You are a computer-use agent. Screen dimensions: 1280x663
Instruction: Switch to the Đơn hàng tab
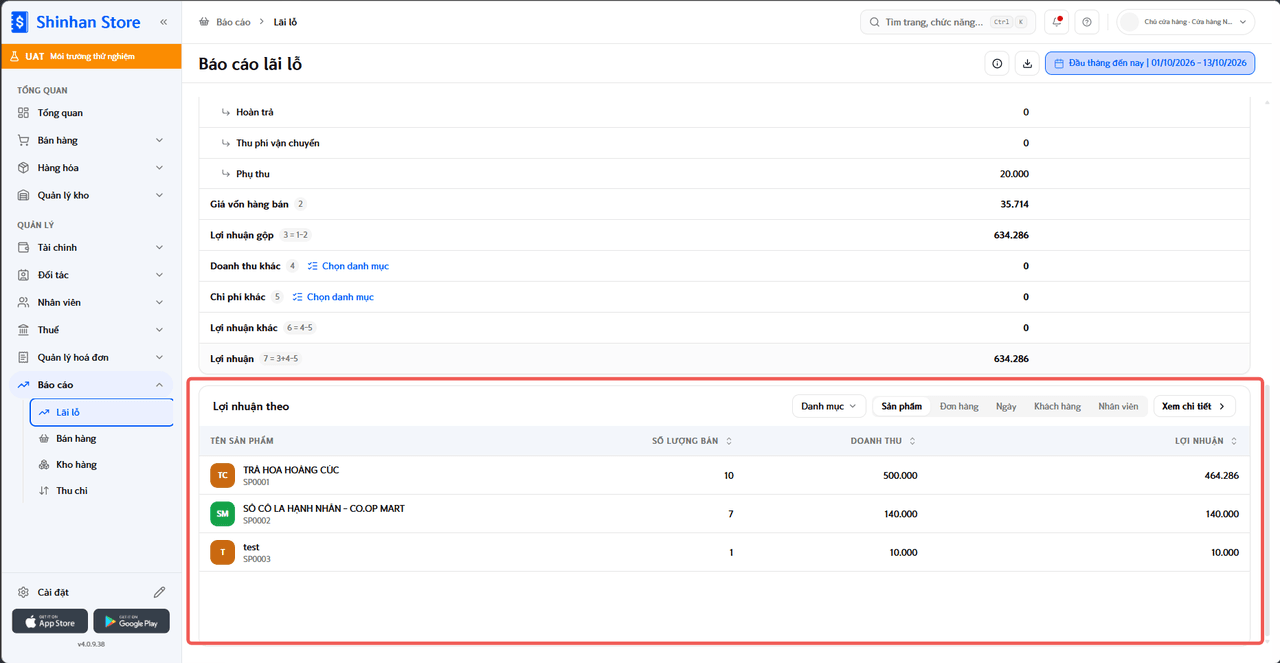tap(960, 407)
